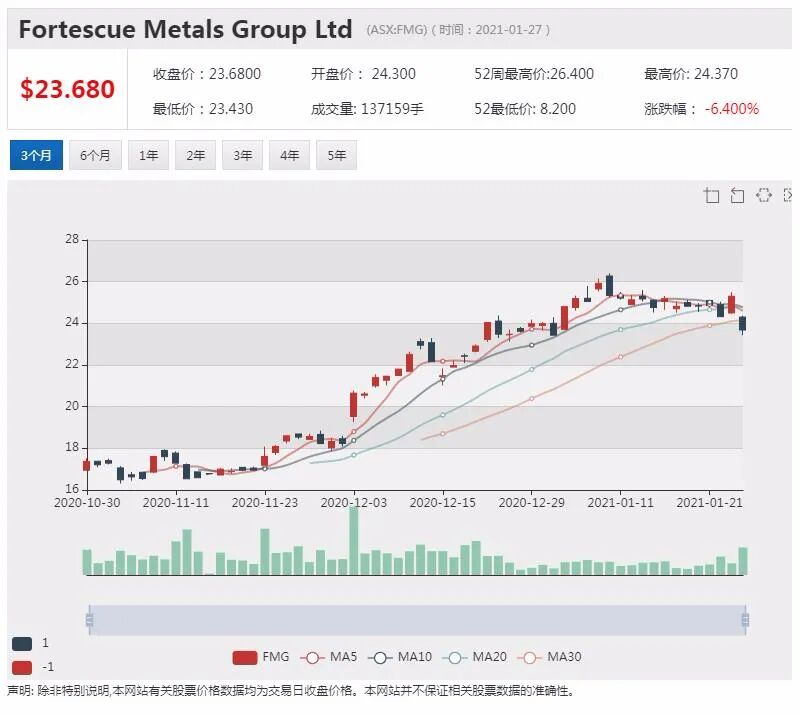800x715 pixels.
Task: Click the tallest volume bar near 2020-12-03
Action: (354, 540)
